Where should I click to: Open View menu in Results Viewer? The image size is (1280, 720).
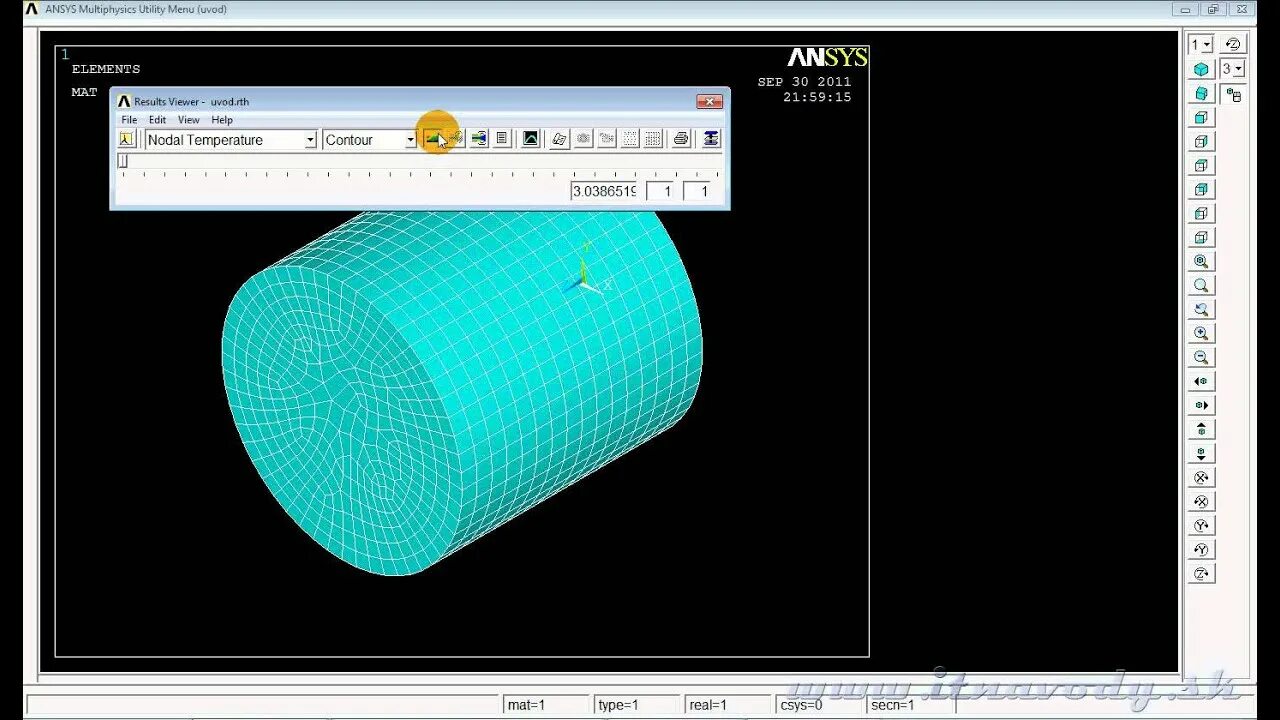point(189,120)
